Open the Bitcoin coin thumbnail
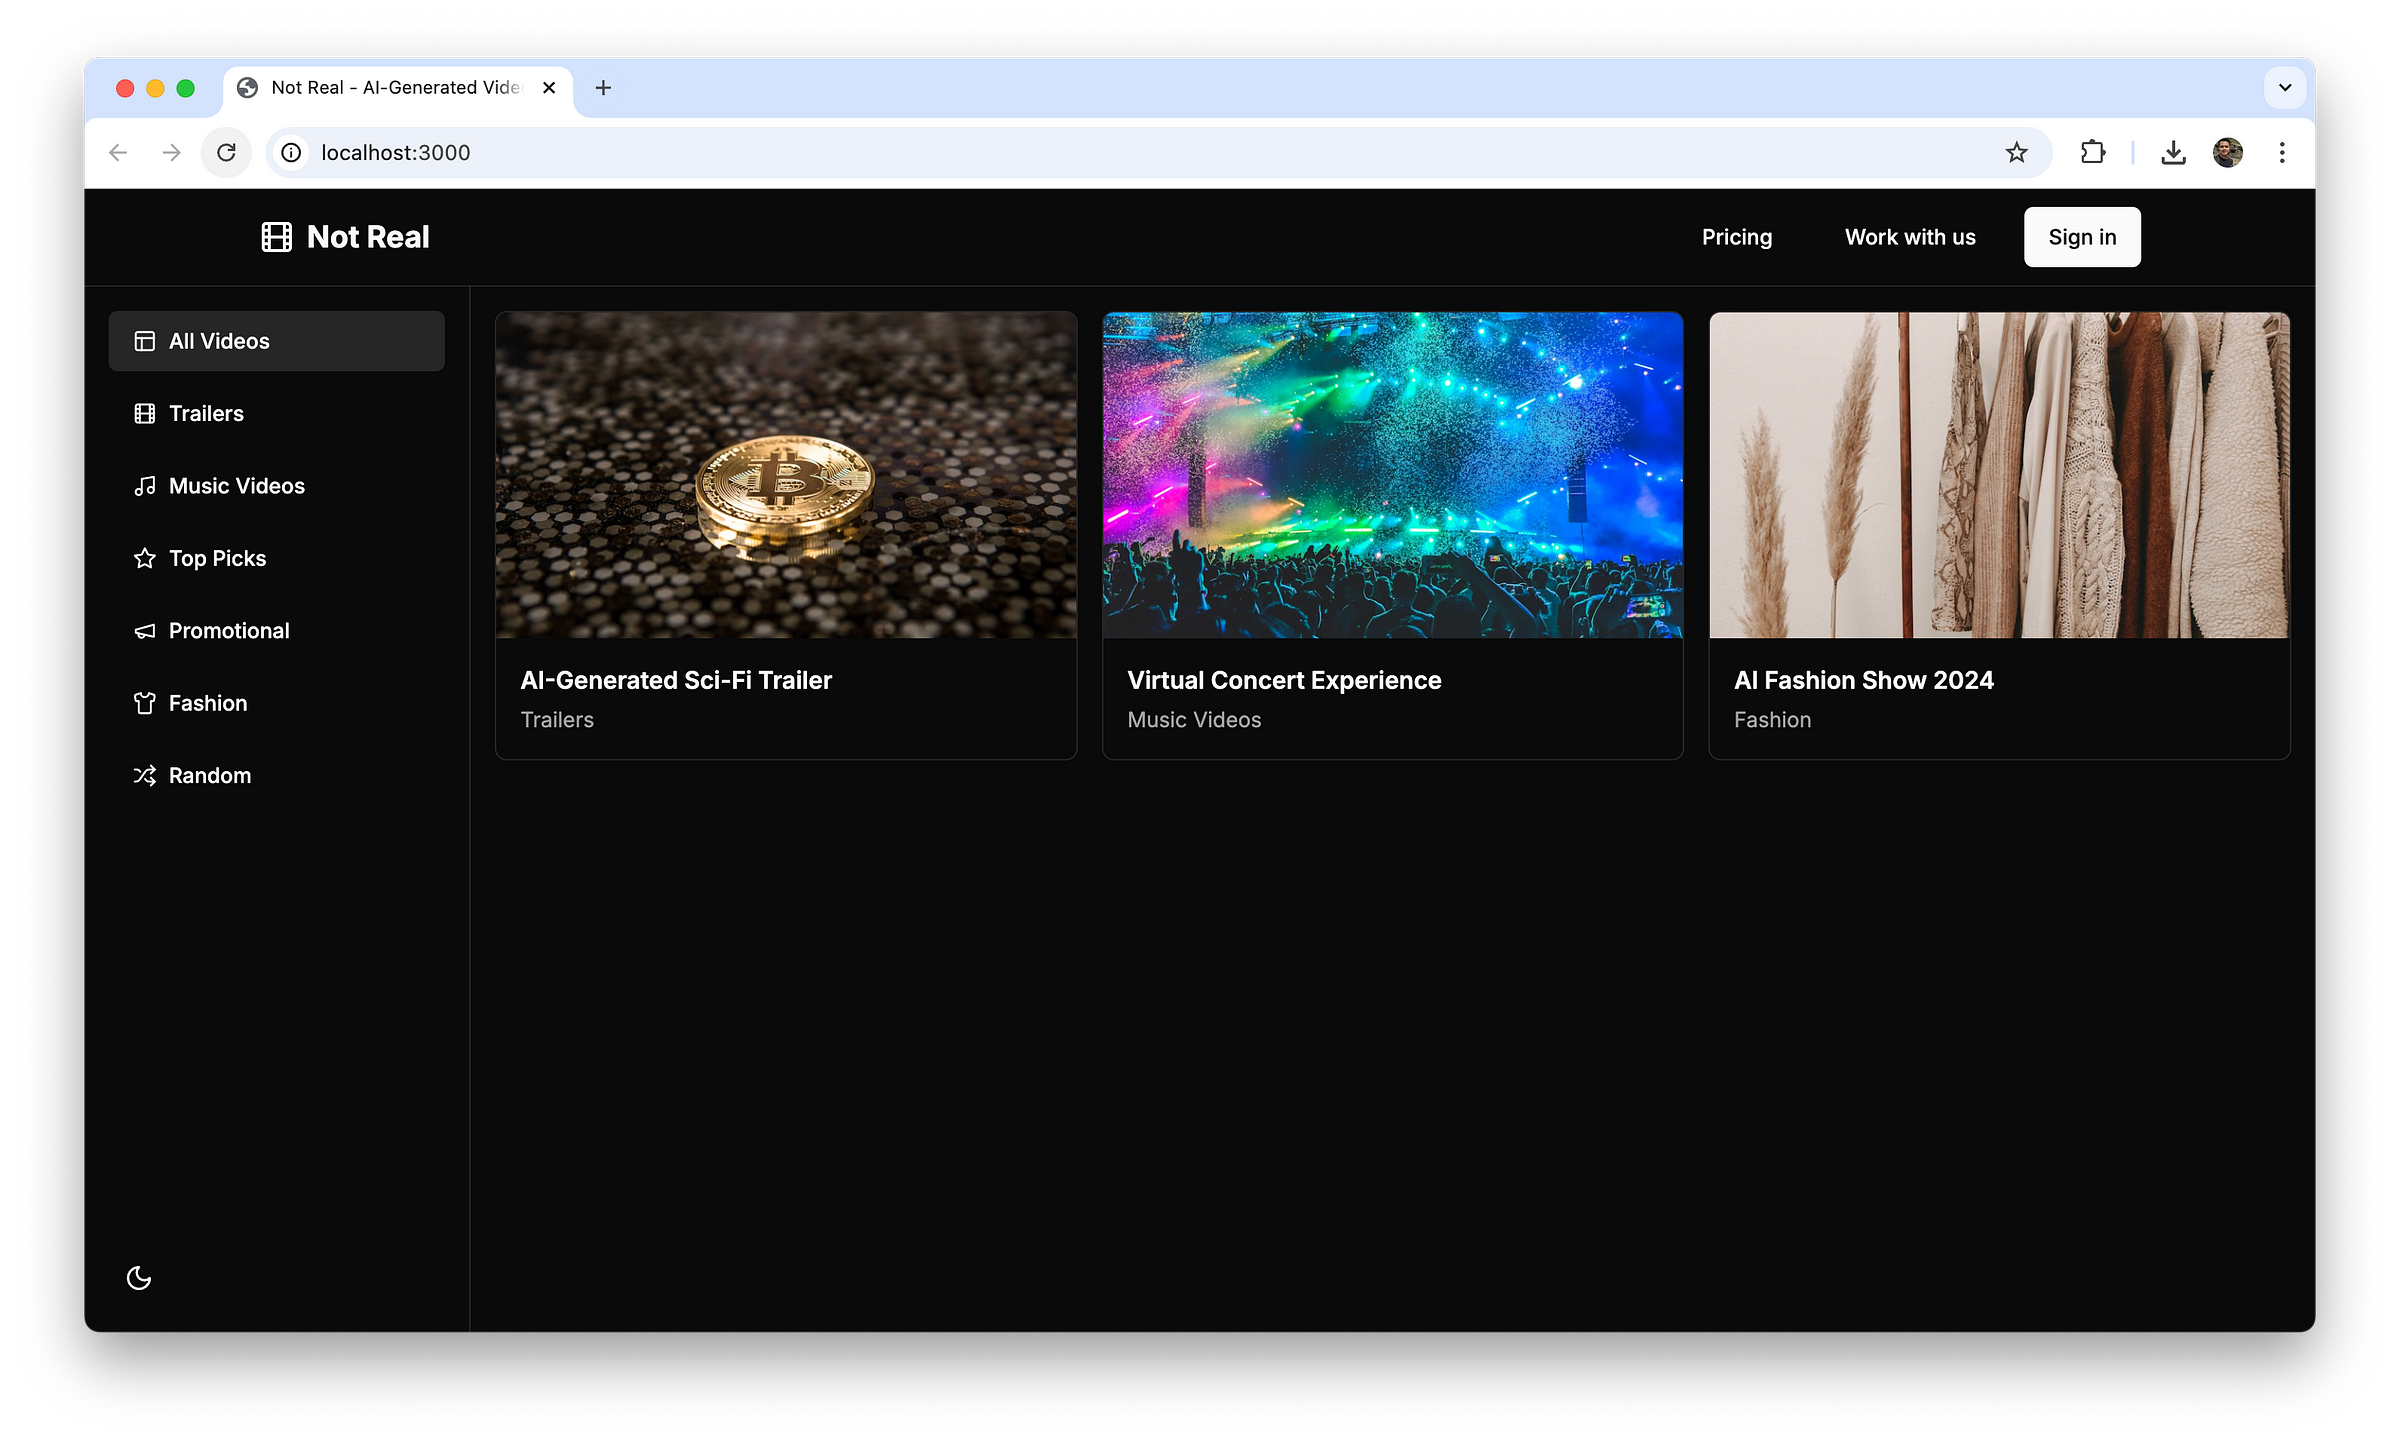 pyautogui.click(x=786, y=475)
